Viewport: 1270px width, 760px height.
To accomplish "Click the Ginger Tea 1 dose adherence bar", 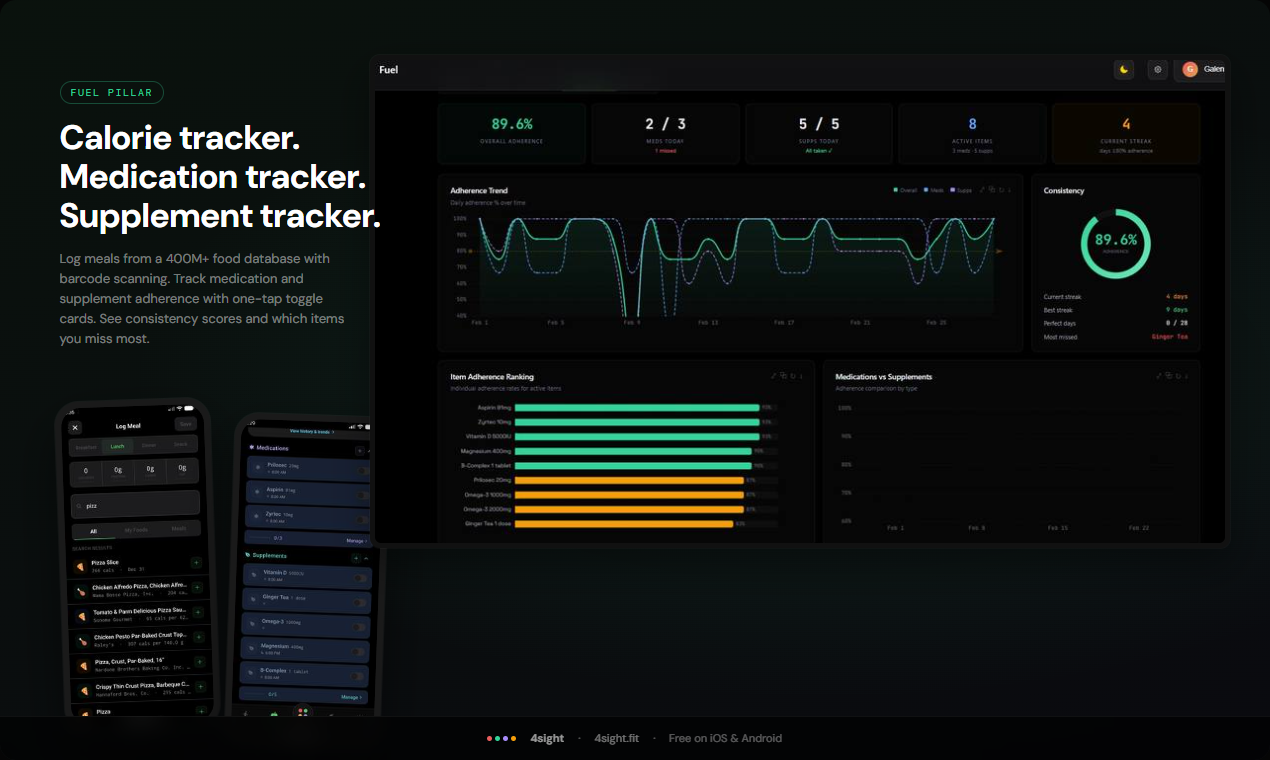I will pyautogui.click(x=624, y=523).
